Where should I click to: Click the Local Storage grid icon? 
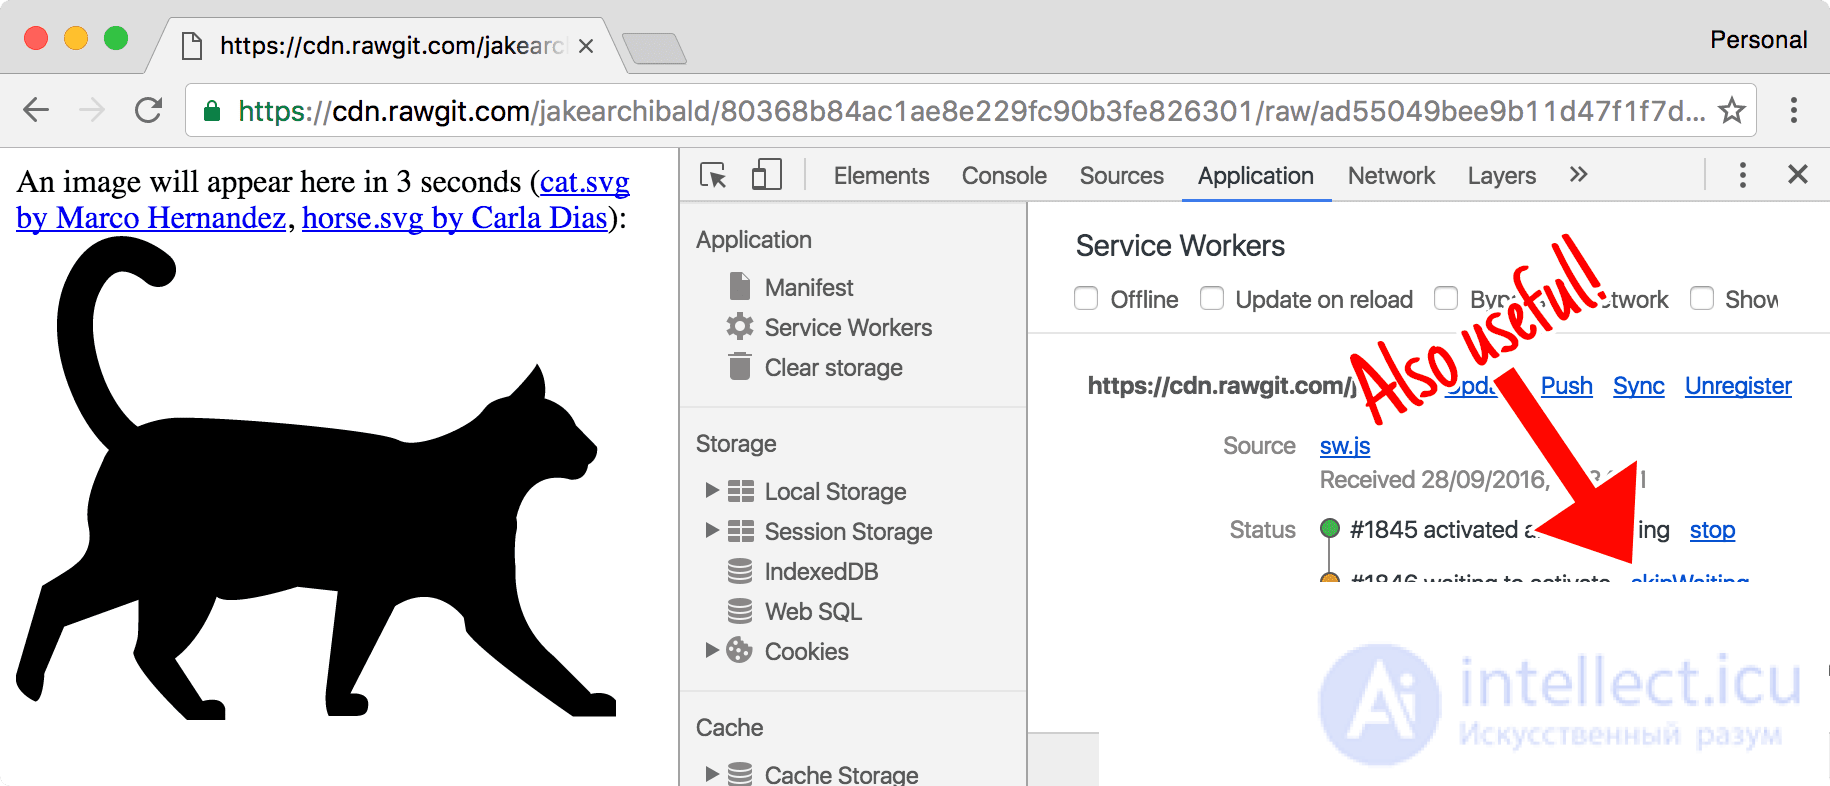pos(741,491)
